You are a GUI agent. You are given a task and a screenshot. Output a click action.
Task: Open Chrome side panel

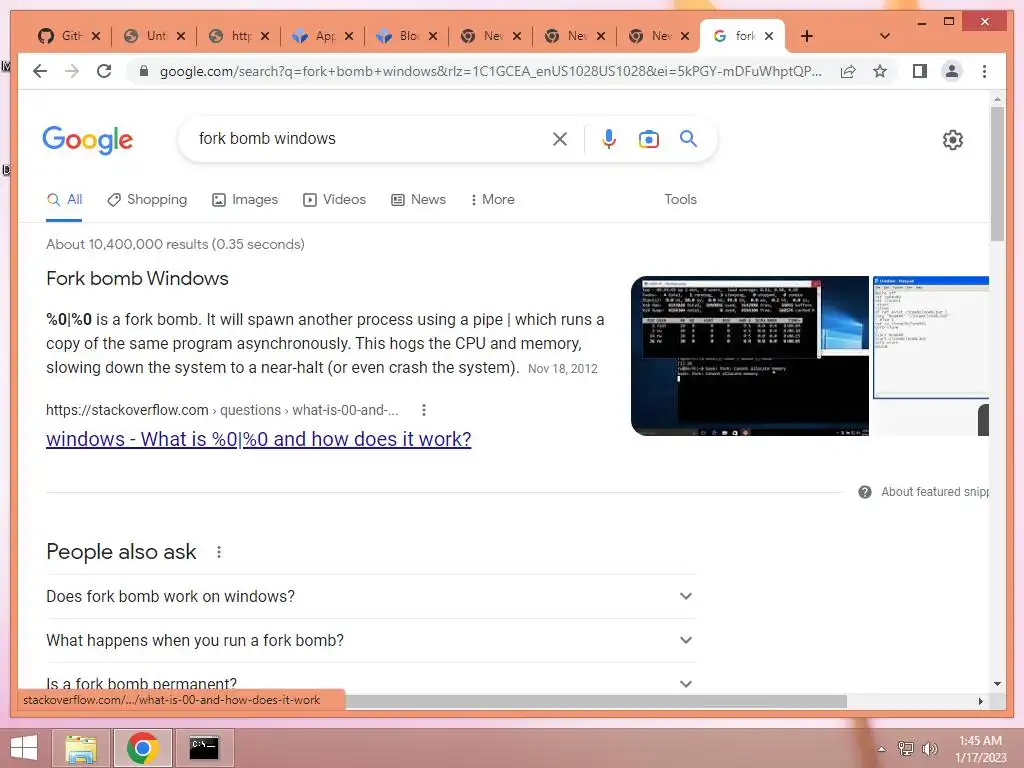point(920,71)
